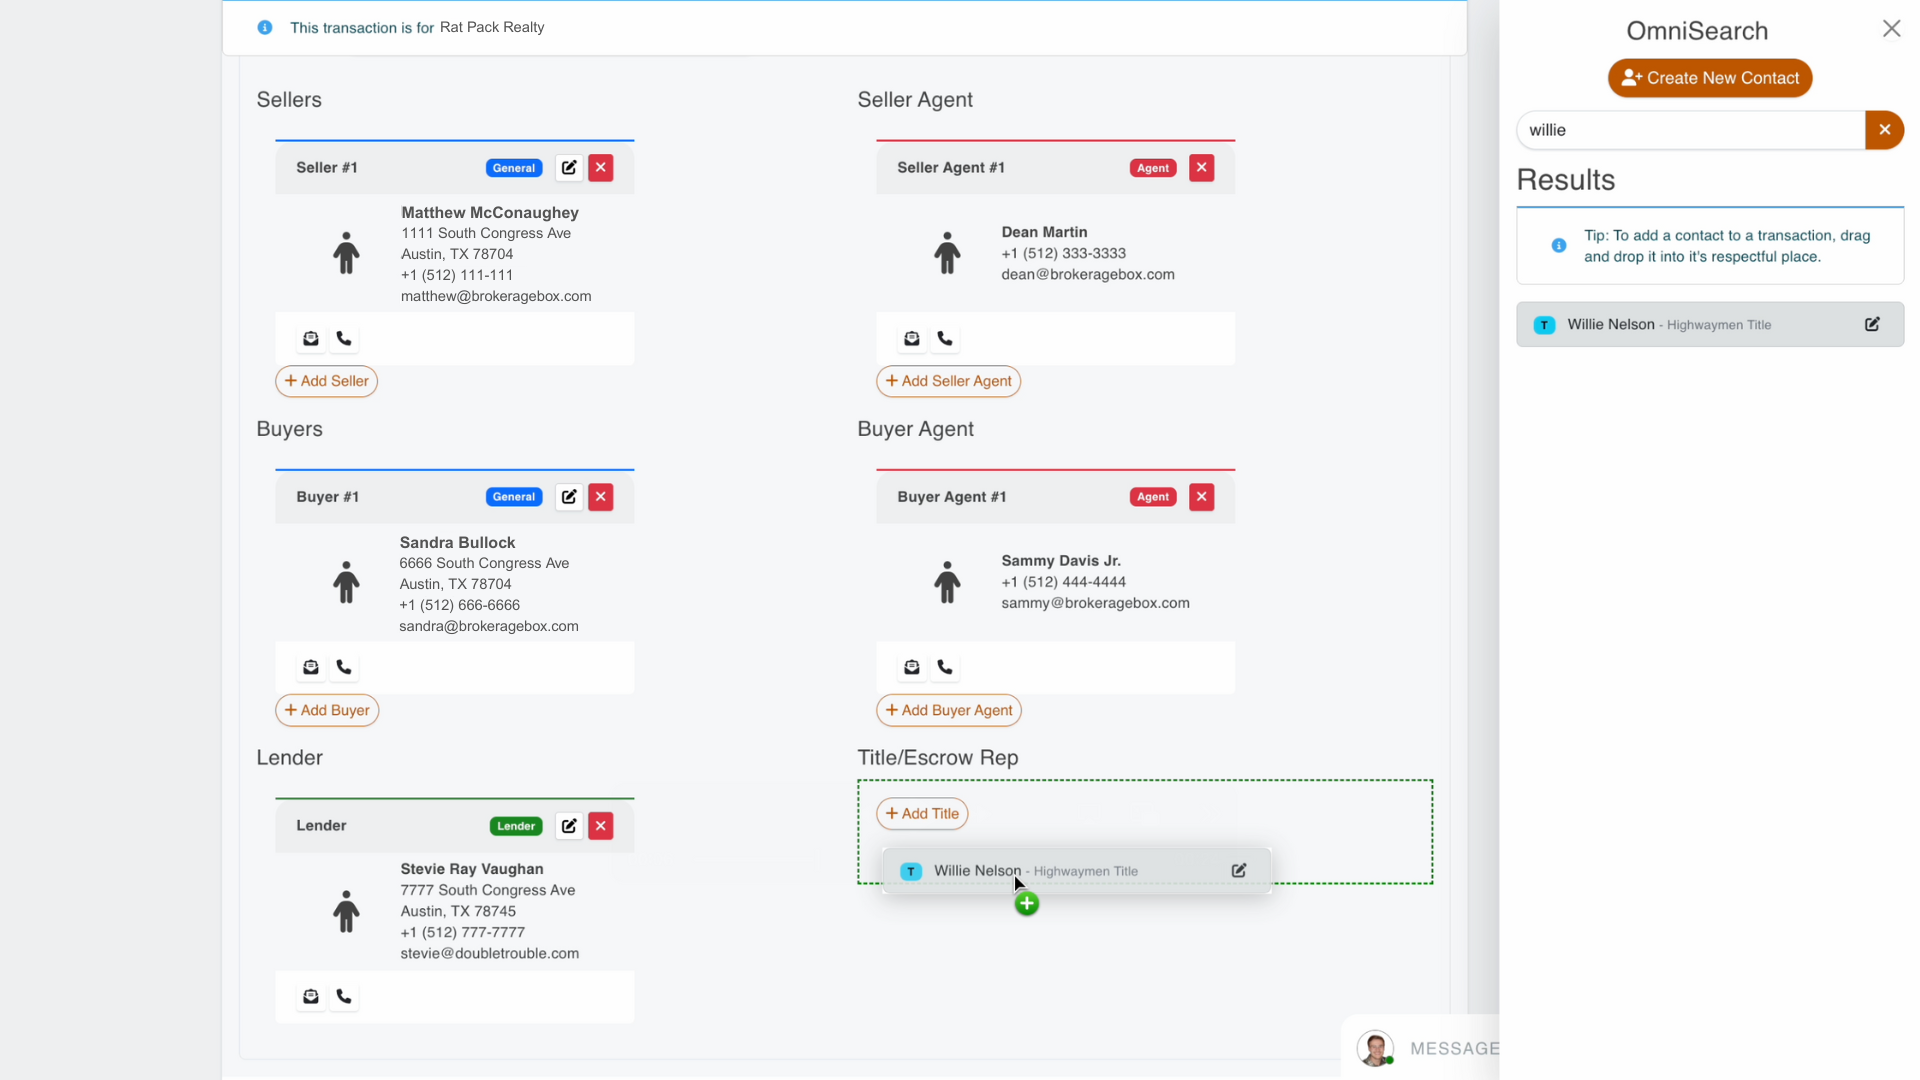1920x1080 pixels.
Task: Open edit mode for Seller #1 contact
Action: (x=569, y=167)
